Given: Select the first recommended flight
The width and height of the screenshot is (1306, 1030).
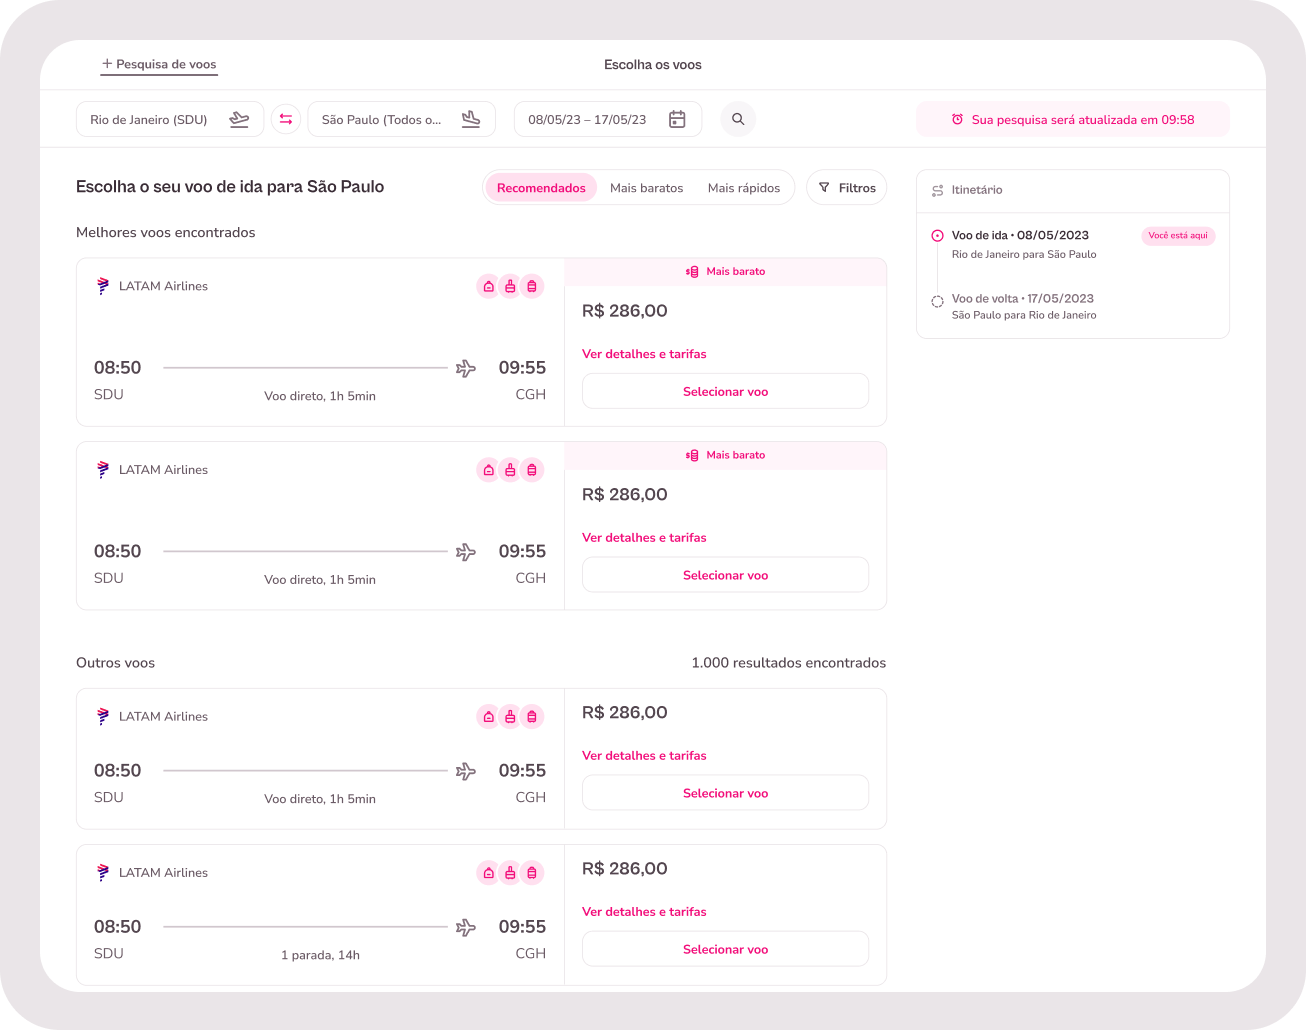Looking at the screenshot, I should coord(725,391).
